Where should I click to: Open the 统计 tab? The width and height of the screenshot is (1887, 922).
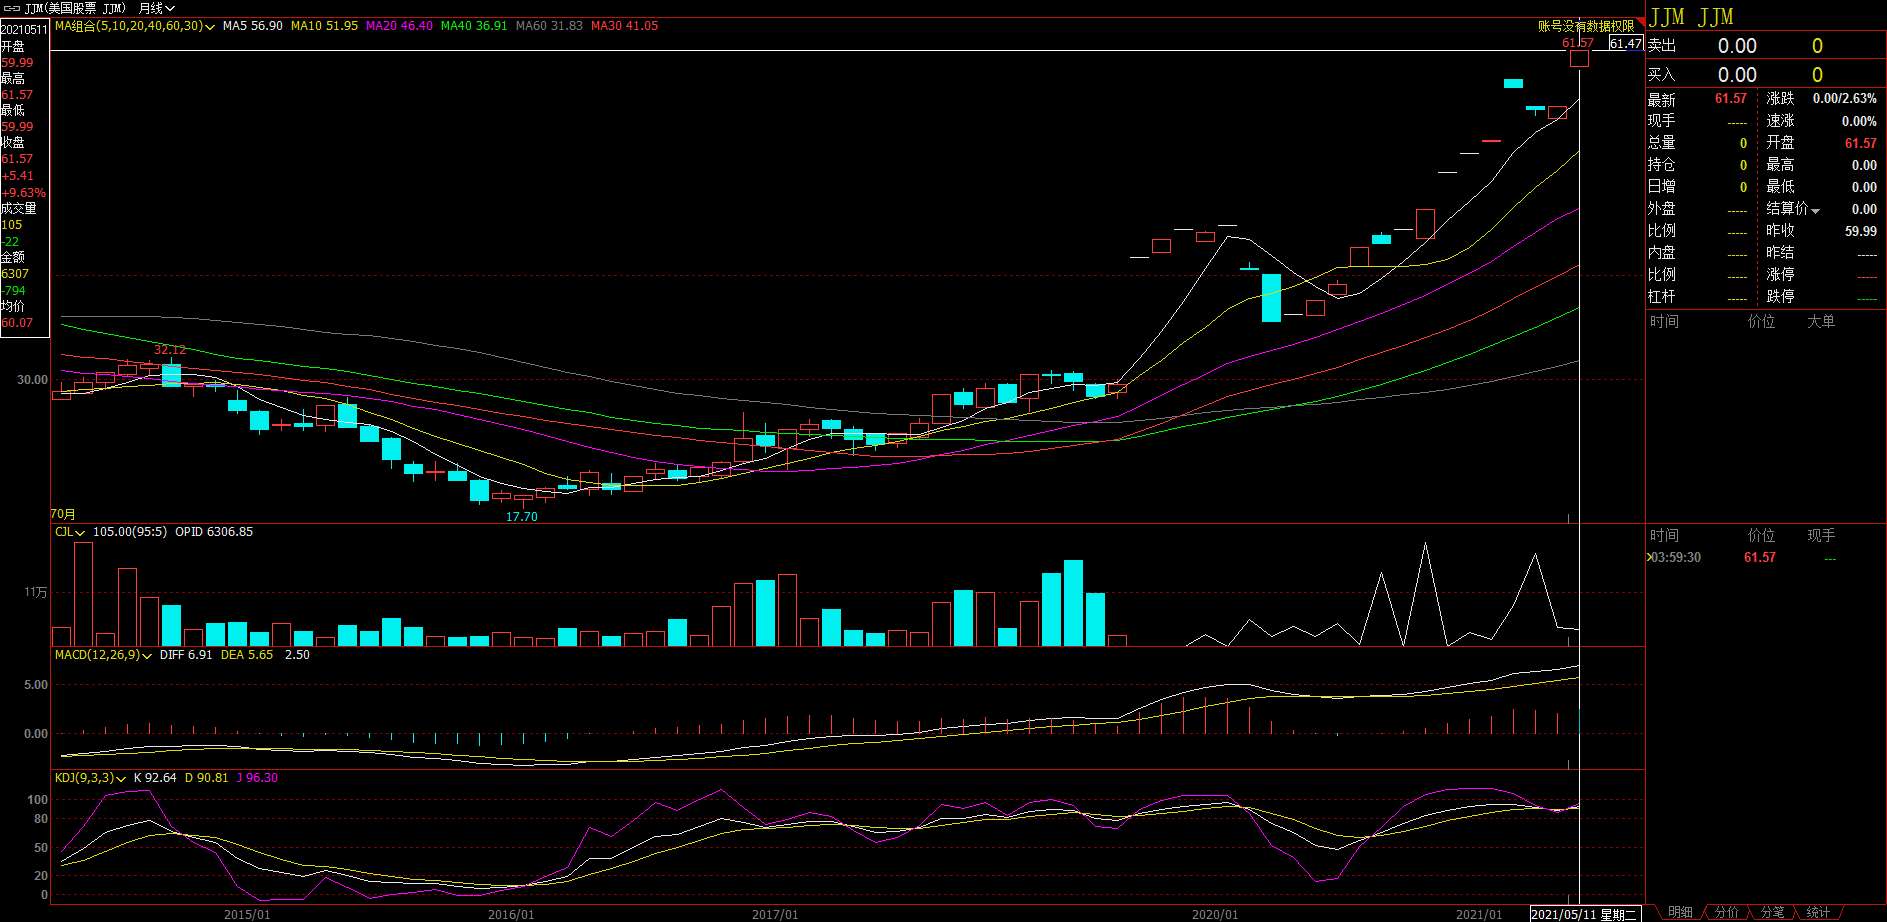click(1818, 912)
